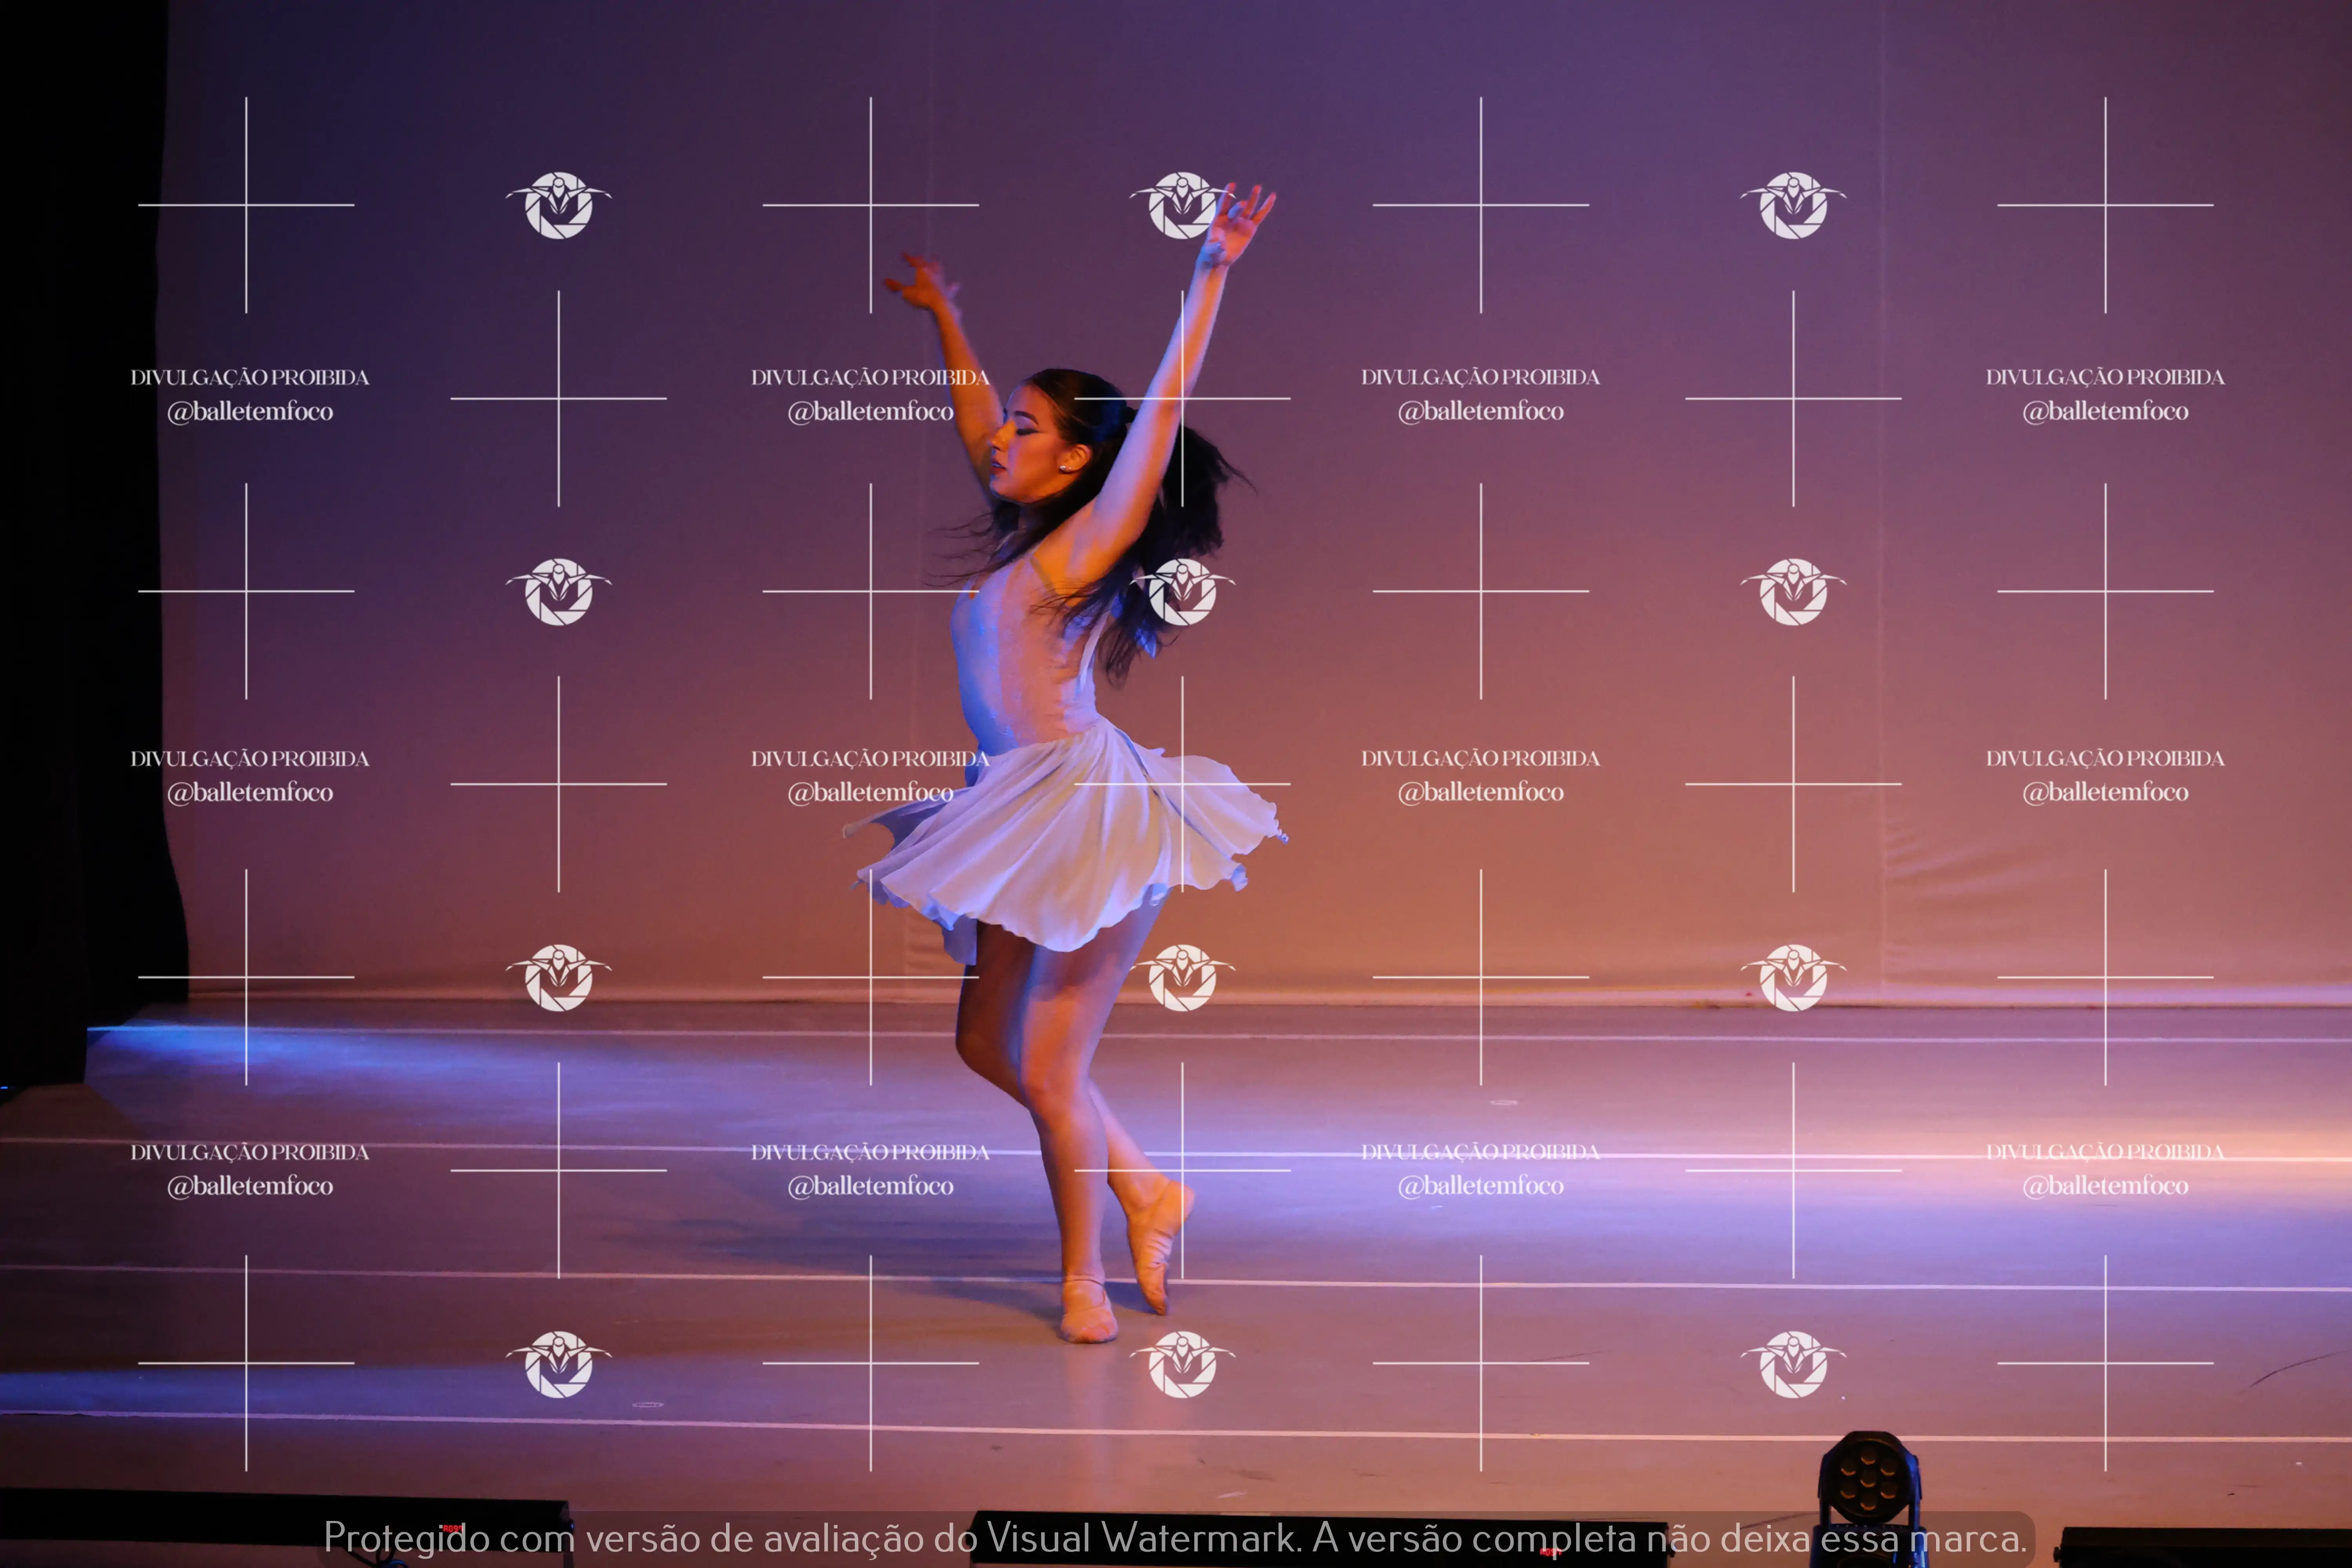The width and height of the screenshot is (2352, 1568).
Task: Click the bottom-right @balletemfoco handle text
Action: 2105,1186
